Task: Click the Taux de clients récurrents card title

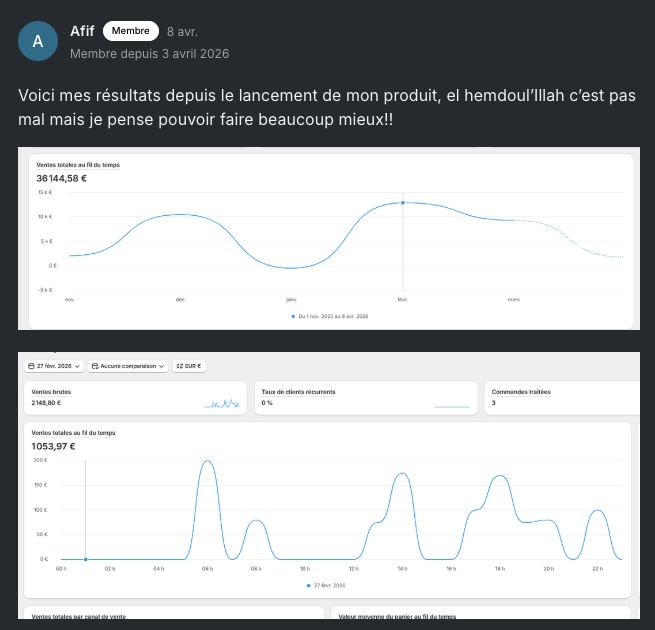Action: (298, 392)
